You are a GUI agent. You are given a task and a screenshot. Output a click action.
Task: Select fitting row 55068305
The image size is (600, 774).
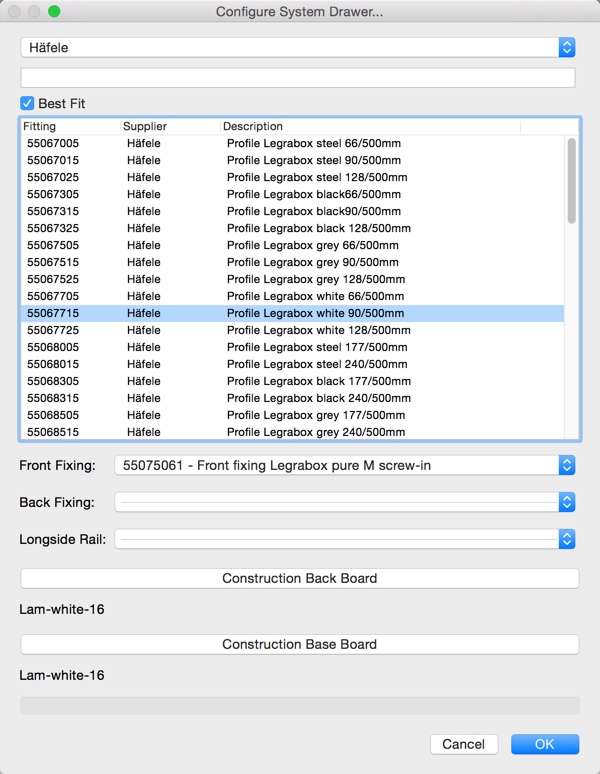click(293, 381)
